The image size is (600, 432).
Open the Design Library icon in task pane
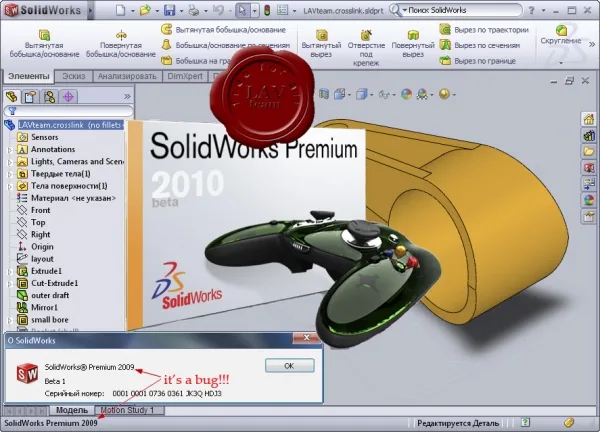coord(589,135)
